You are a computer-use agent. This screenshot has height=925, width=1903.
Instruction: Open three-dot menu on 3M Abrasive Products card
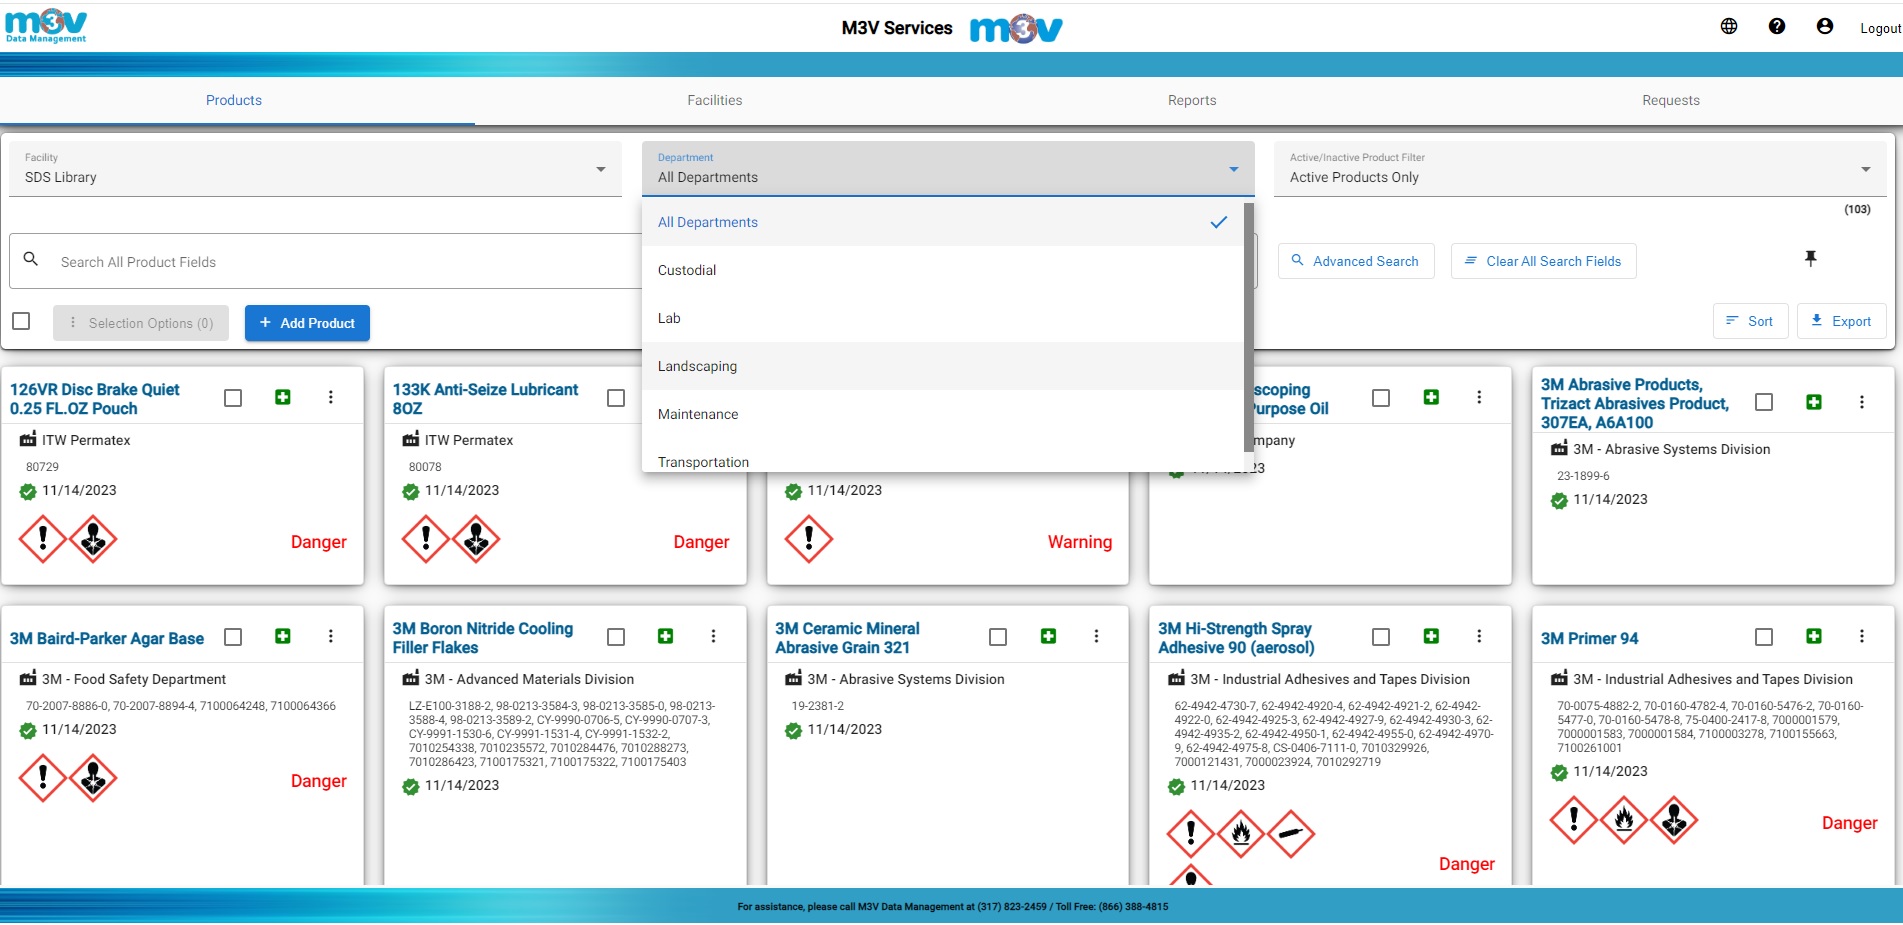[x=1862, y=402]
